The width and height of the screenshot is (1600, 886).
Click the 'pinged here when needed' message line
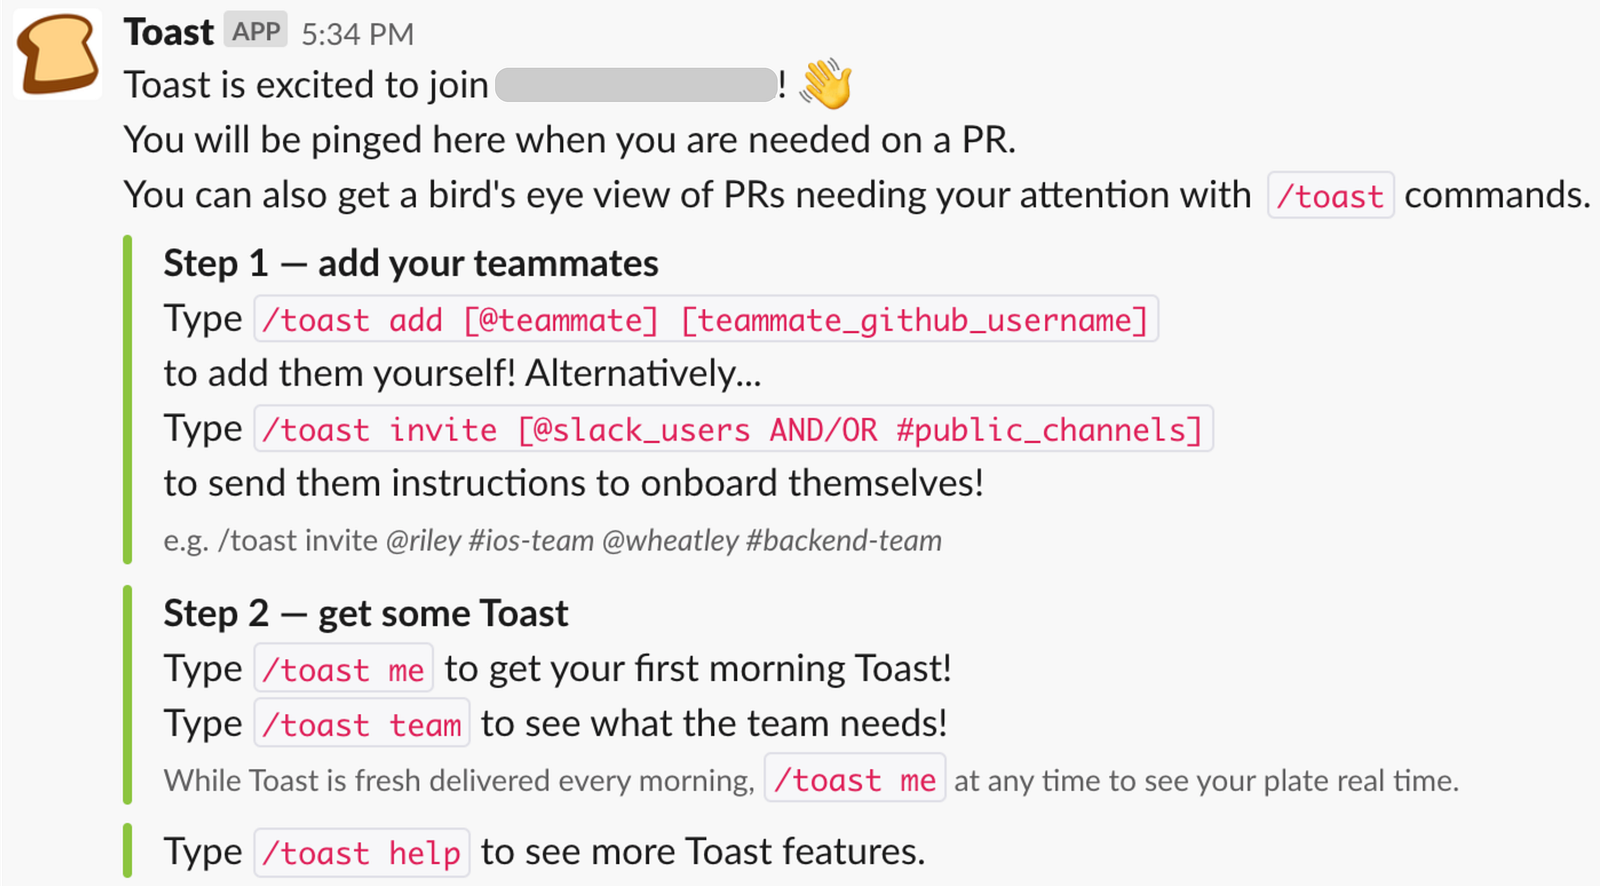(569, 140)
